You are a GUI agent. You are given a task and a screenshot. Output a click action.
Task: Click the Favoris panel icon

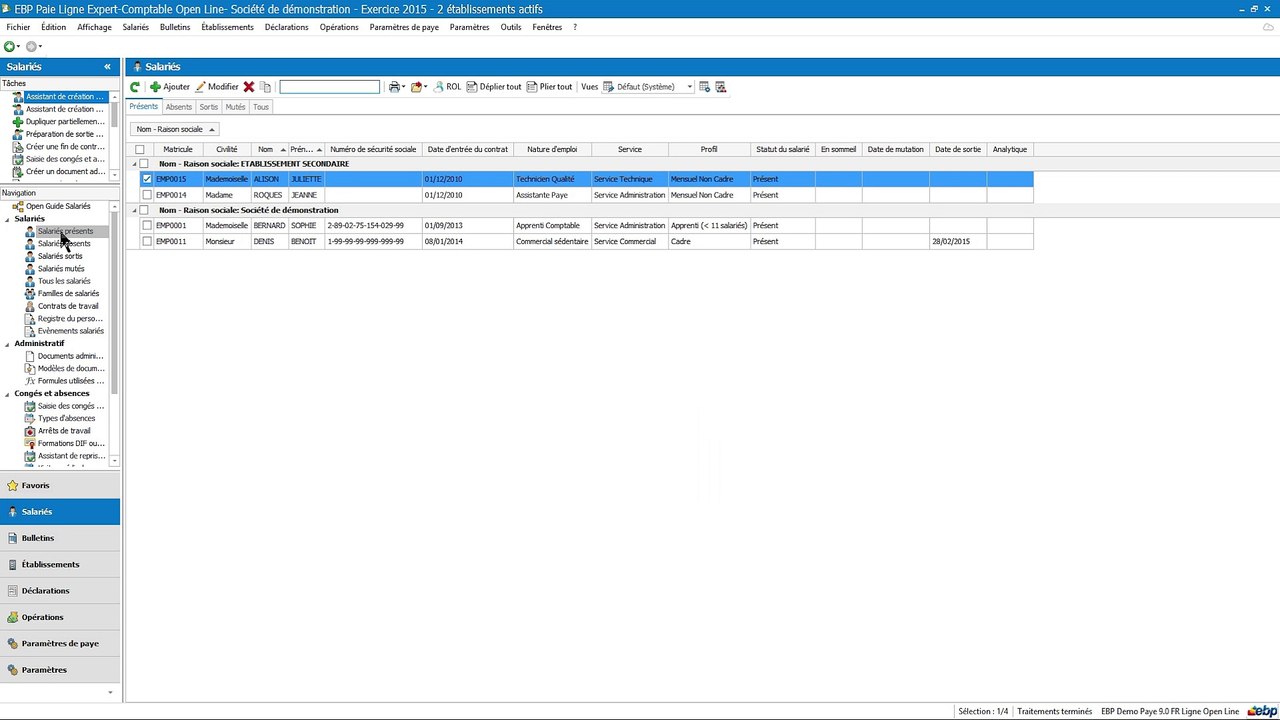pyautogui.click(x=12, y=486)
